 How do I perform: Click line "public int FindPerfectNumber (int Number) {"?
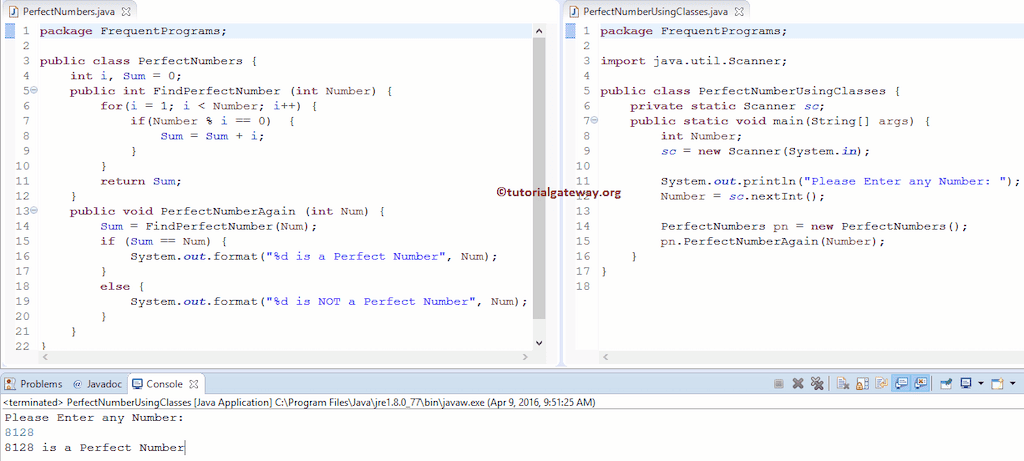(231, 91)
